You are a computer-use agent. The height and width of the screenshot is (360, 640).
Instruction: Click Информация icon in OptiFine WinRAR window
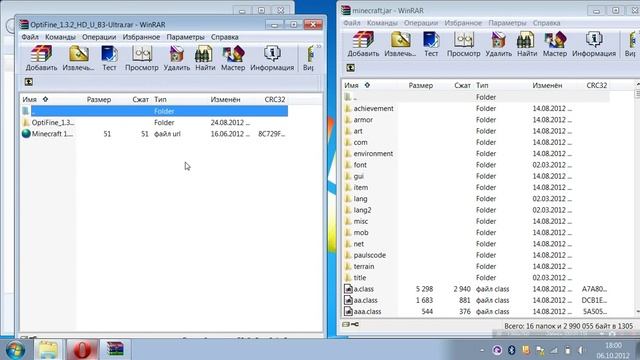(x=272, y=59)
